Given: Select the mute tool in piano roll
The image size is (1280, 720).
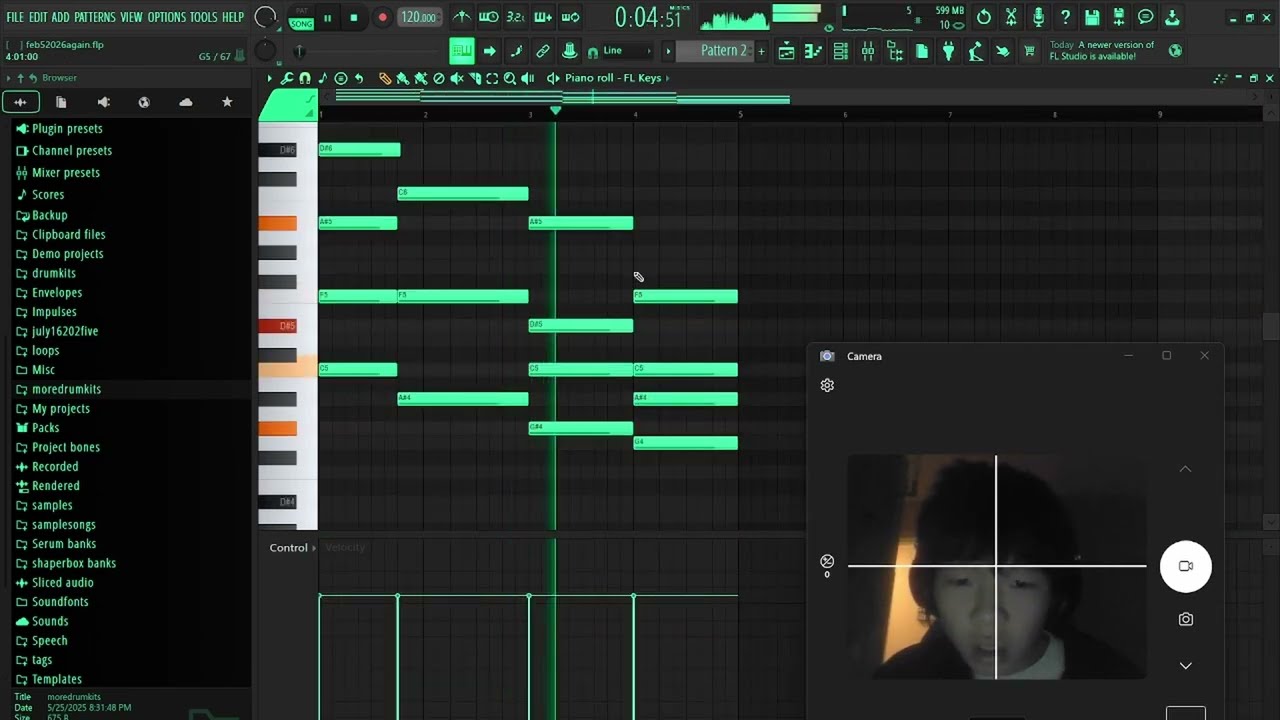Looking at the screenshot, I should (457, 78).
